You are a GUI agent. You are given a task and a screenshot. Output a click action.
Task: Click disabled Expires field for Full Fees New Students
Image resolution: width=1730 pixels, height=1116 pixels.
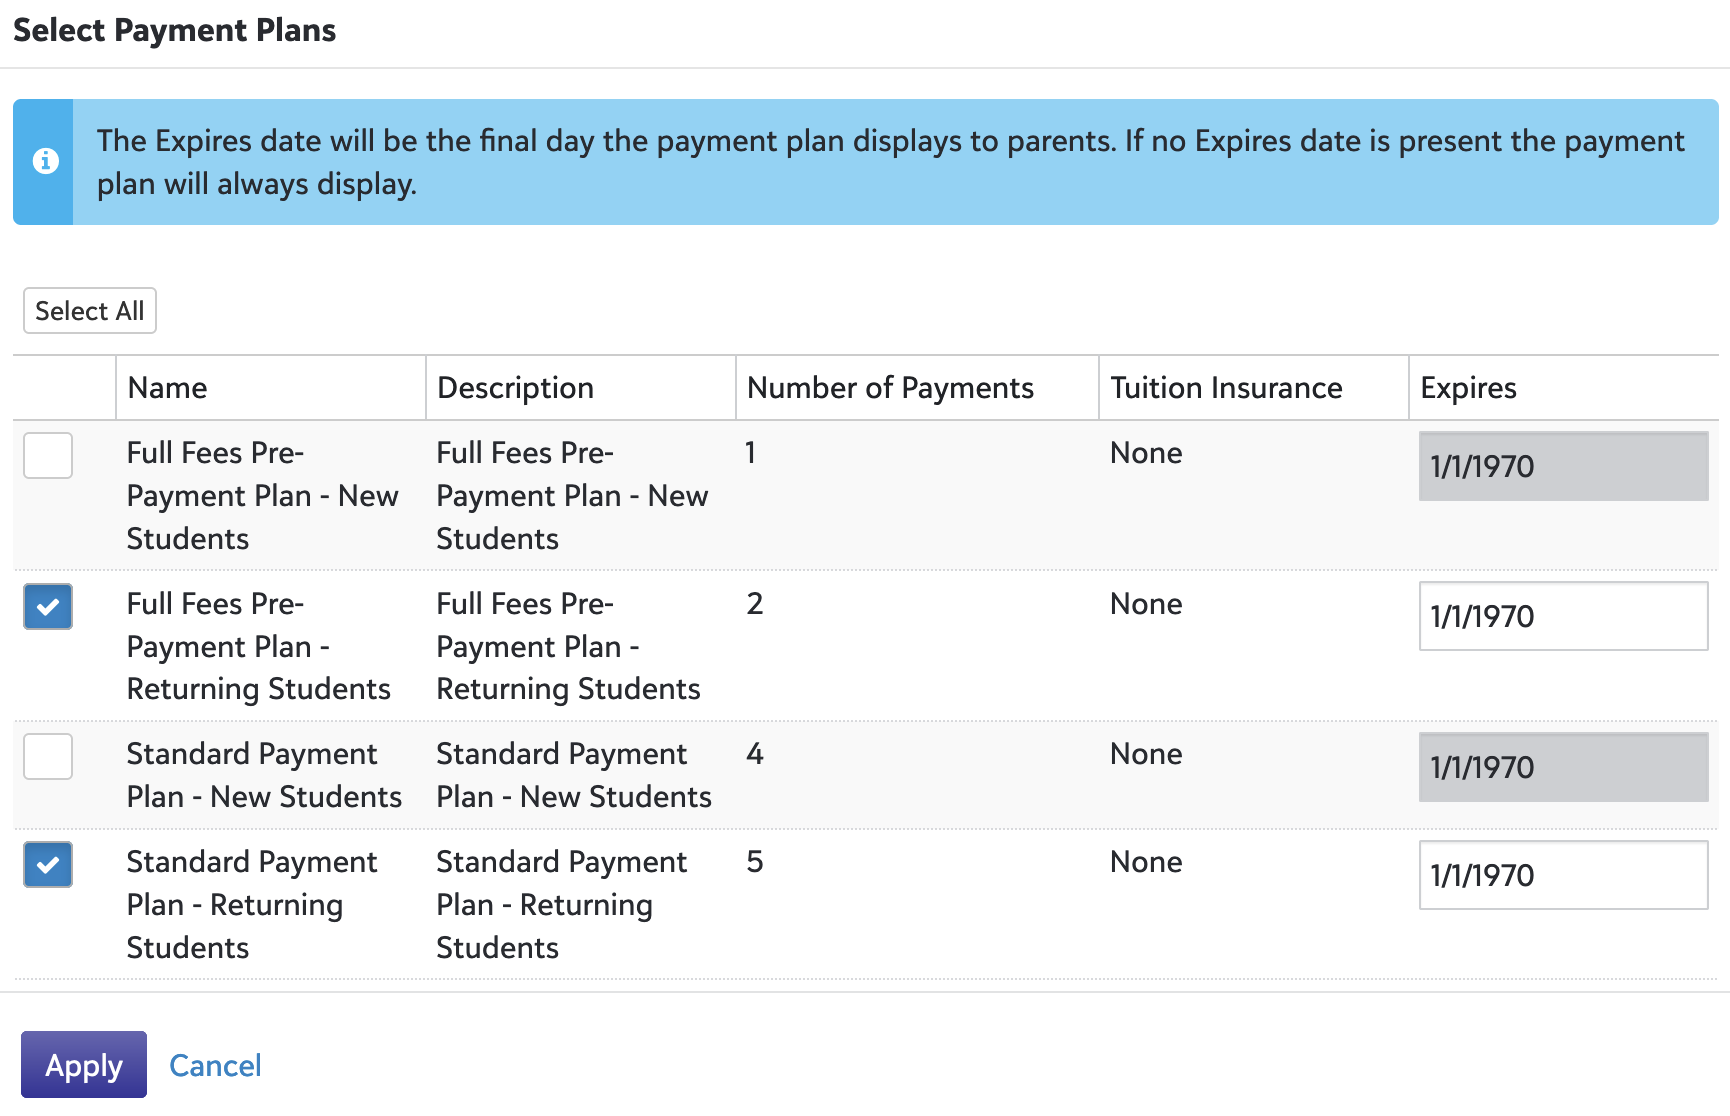(x=1562, y=466)
